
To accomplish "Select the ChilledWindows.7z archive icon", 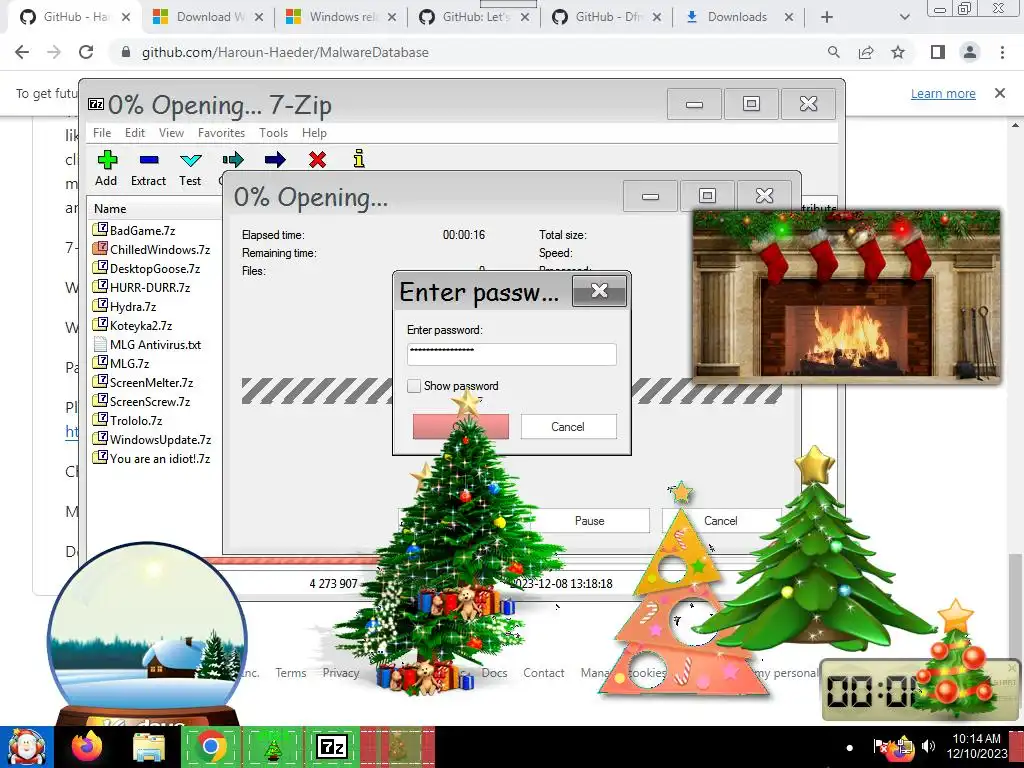I will coord(100,248).
